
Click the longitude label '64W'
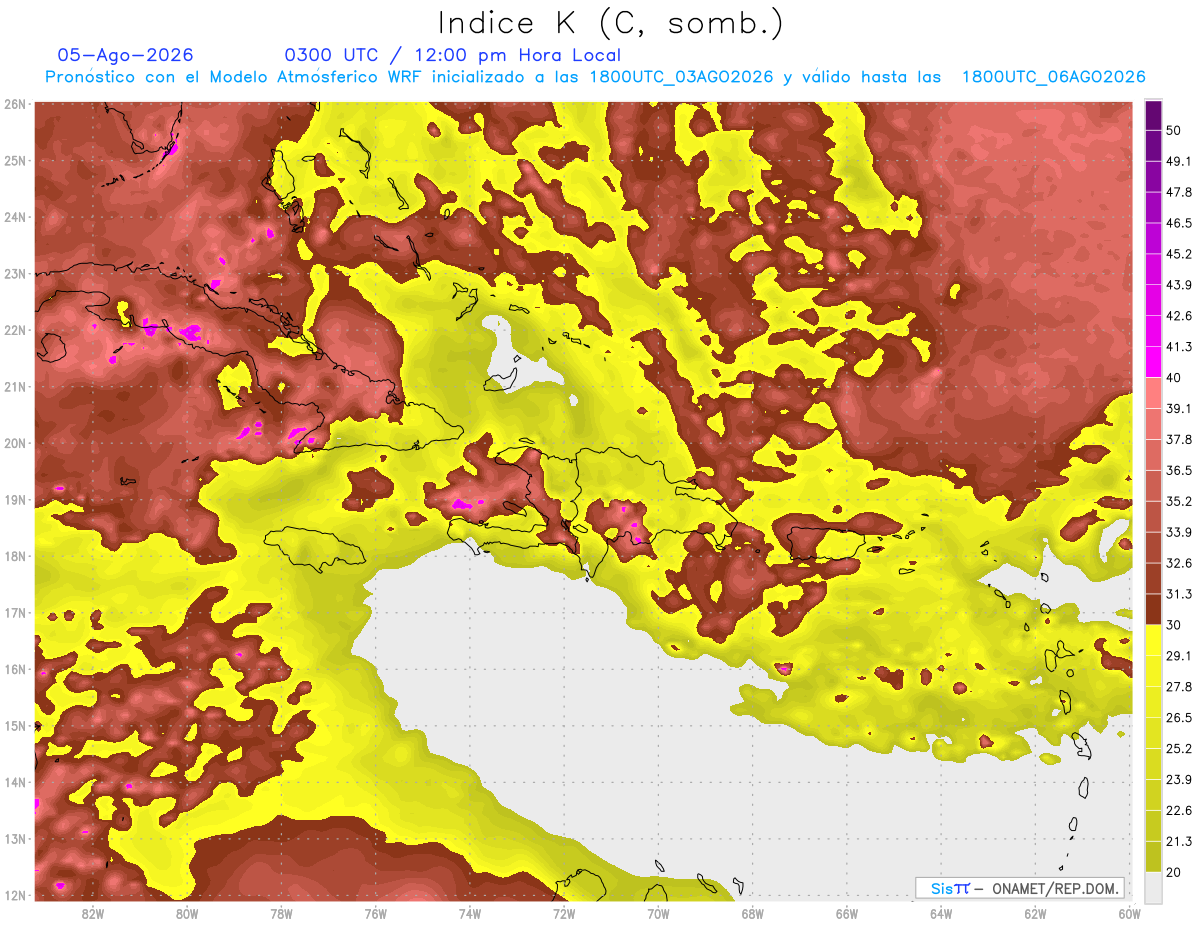tap(941, 913)
